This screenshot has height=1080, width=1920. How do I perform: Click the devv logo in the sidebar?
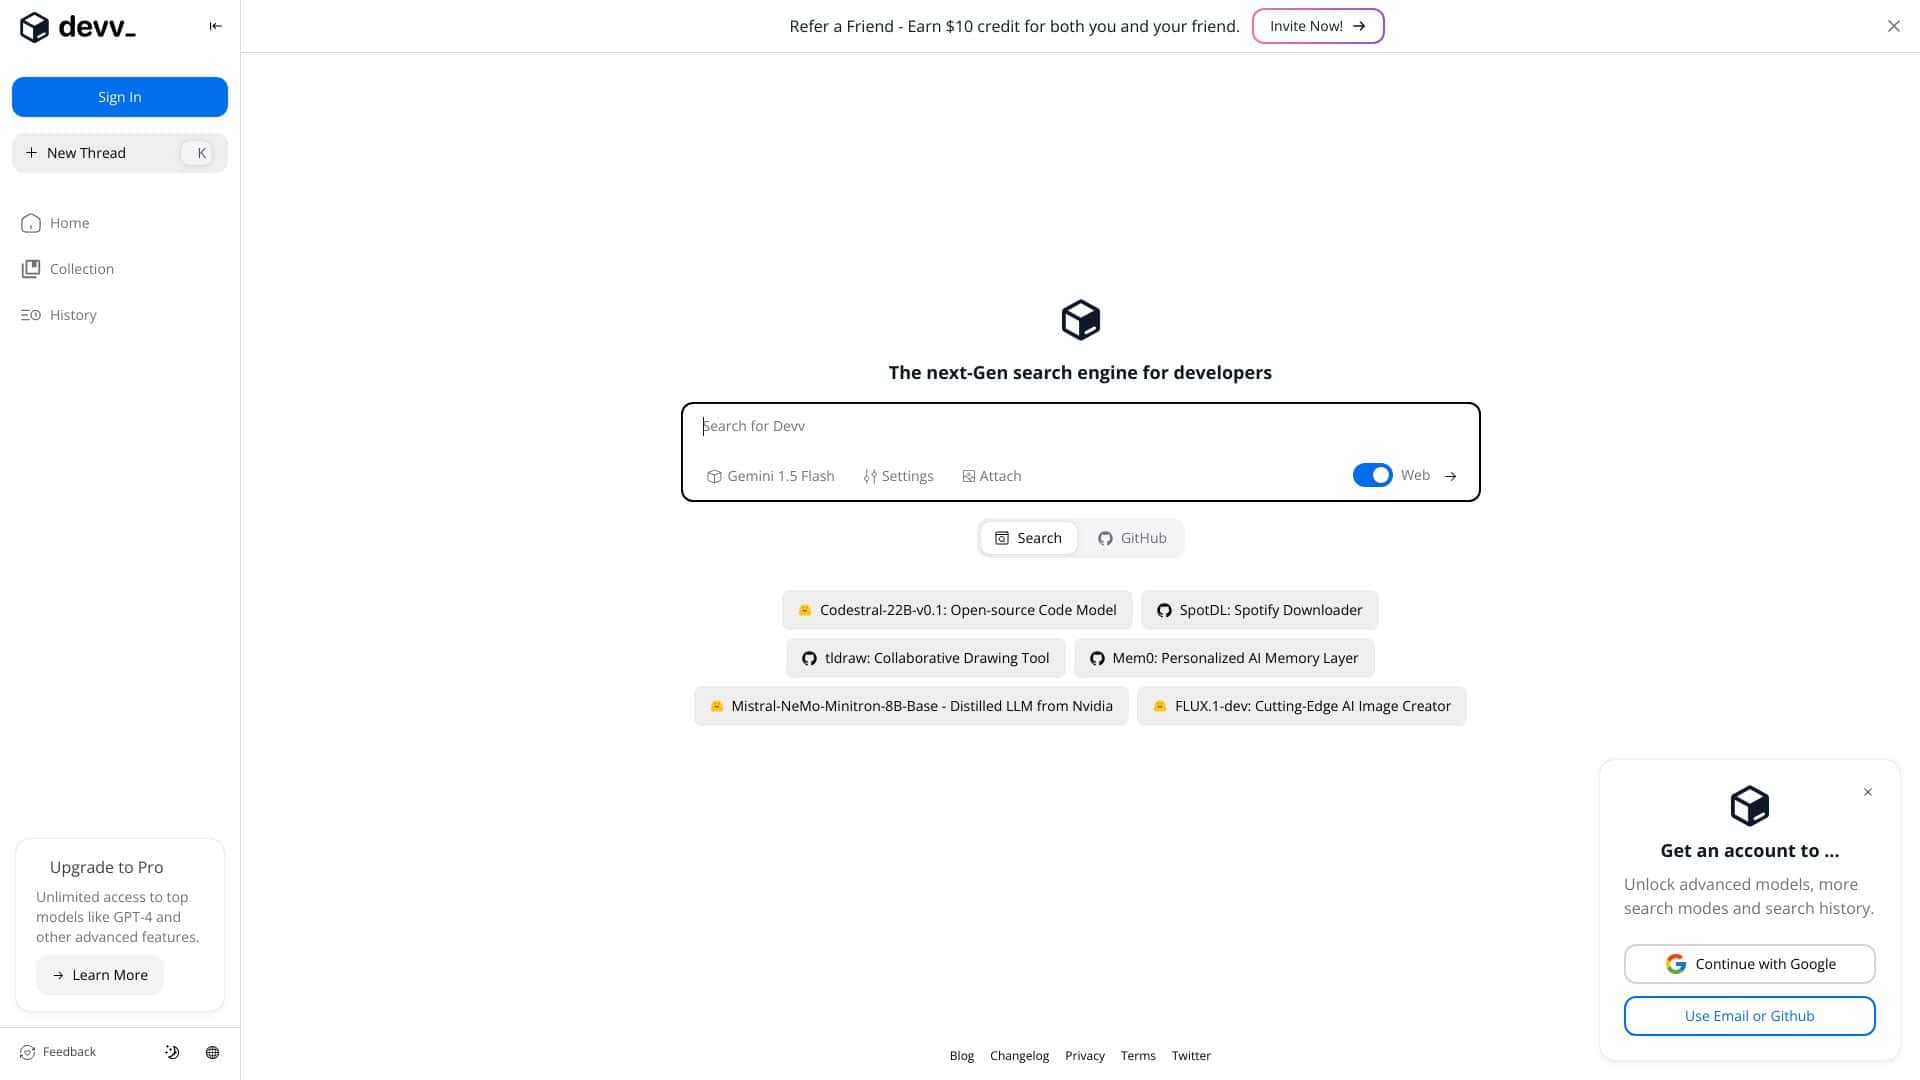77,26
